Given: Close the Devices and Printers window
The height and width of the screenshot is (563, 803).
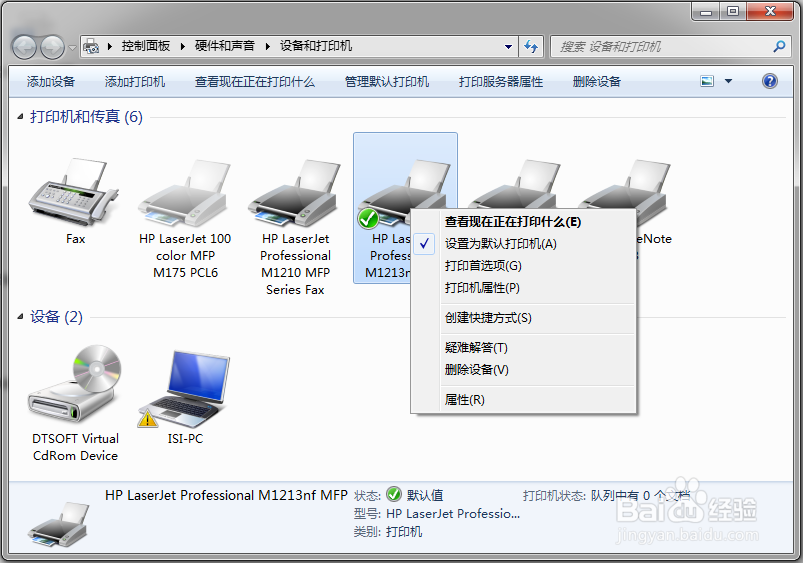Looking at the screenshot, I should coord(770,11).
